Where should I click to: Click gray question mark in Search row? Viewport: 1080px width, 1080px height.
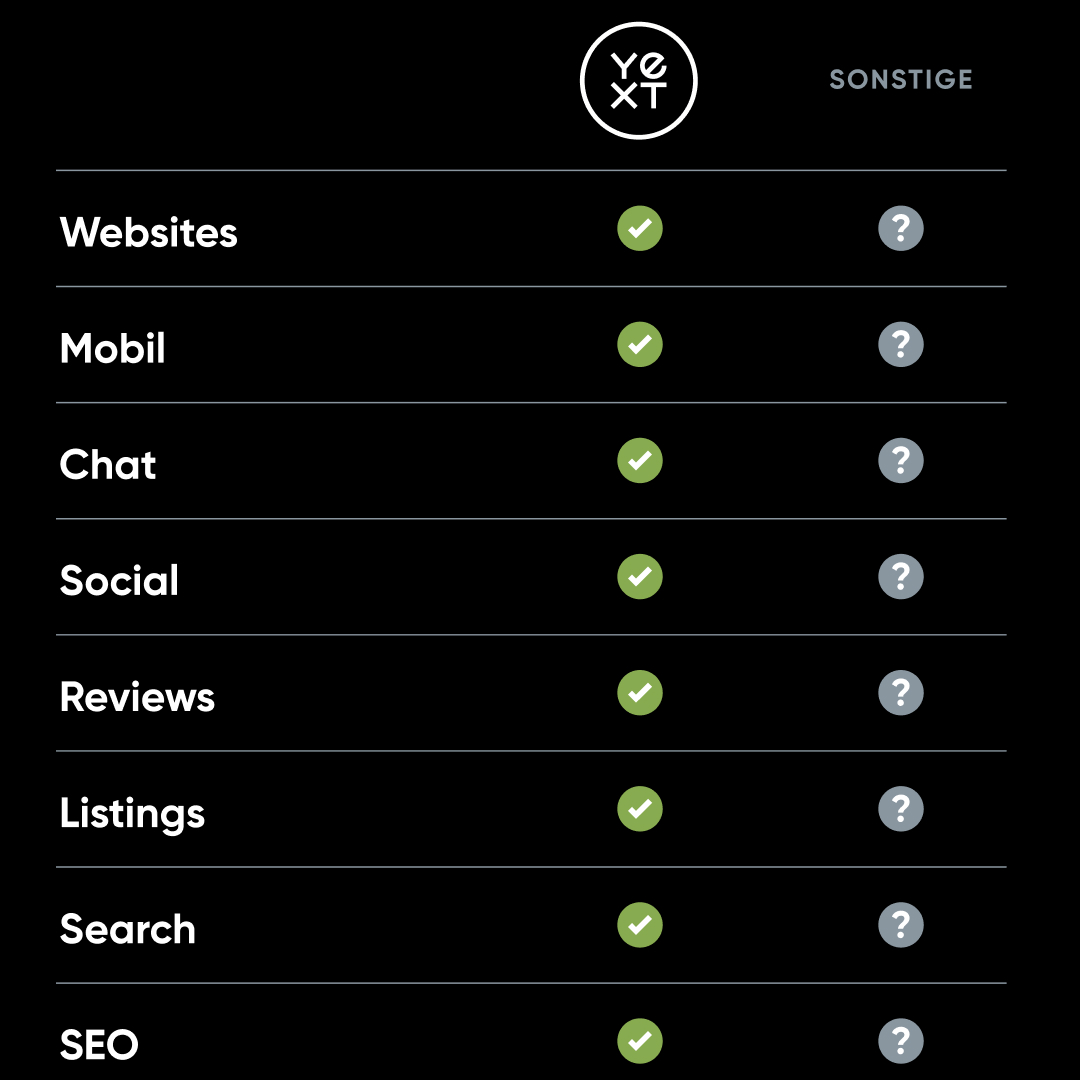pyautogui.click(x=901, y=924)
